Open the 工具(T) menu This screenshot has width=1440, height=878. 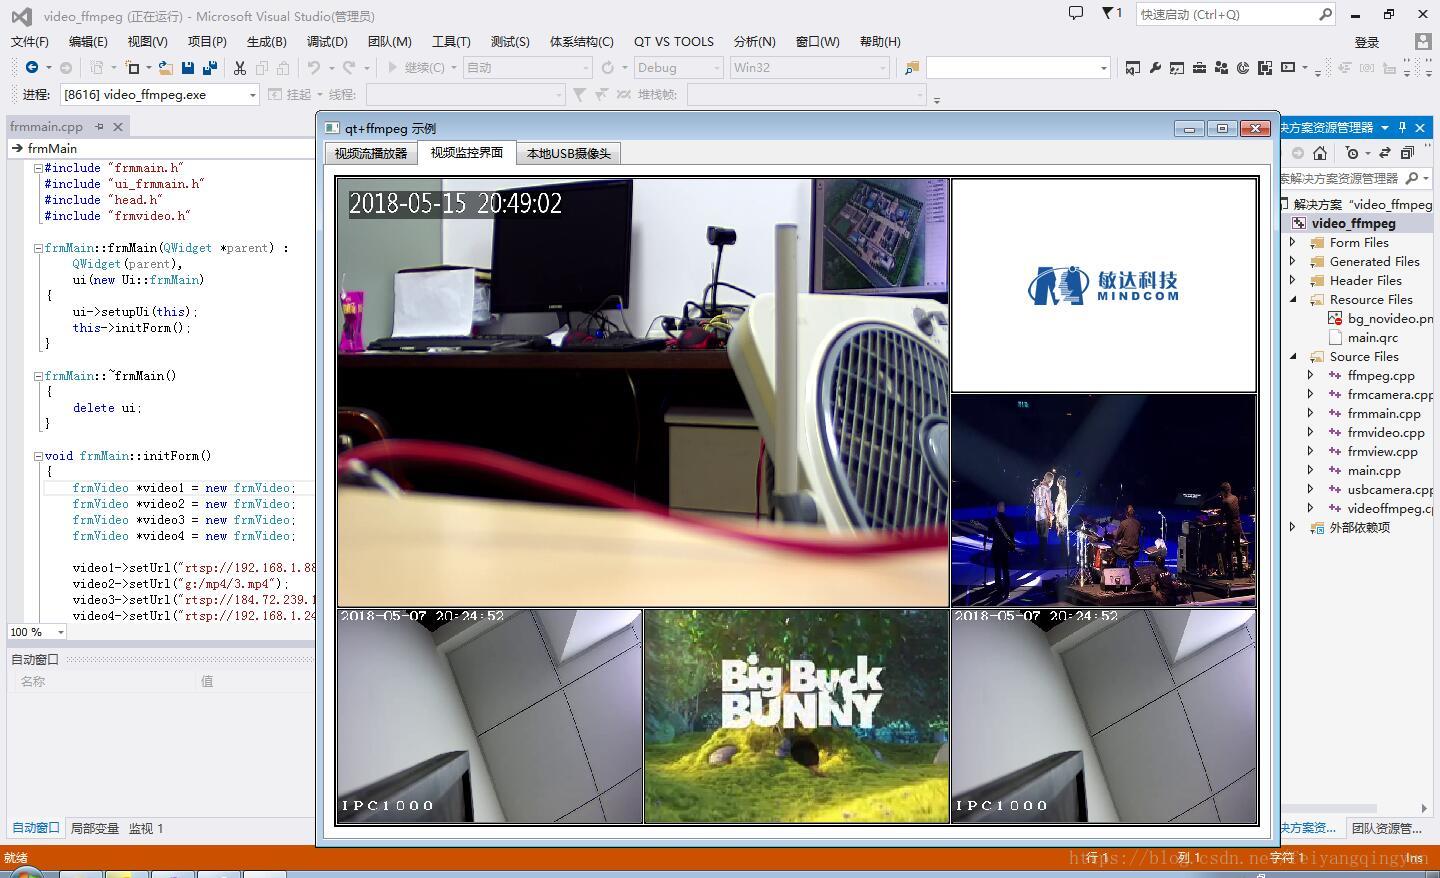click(x=451, y=41)
